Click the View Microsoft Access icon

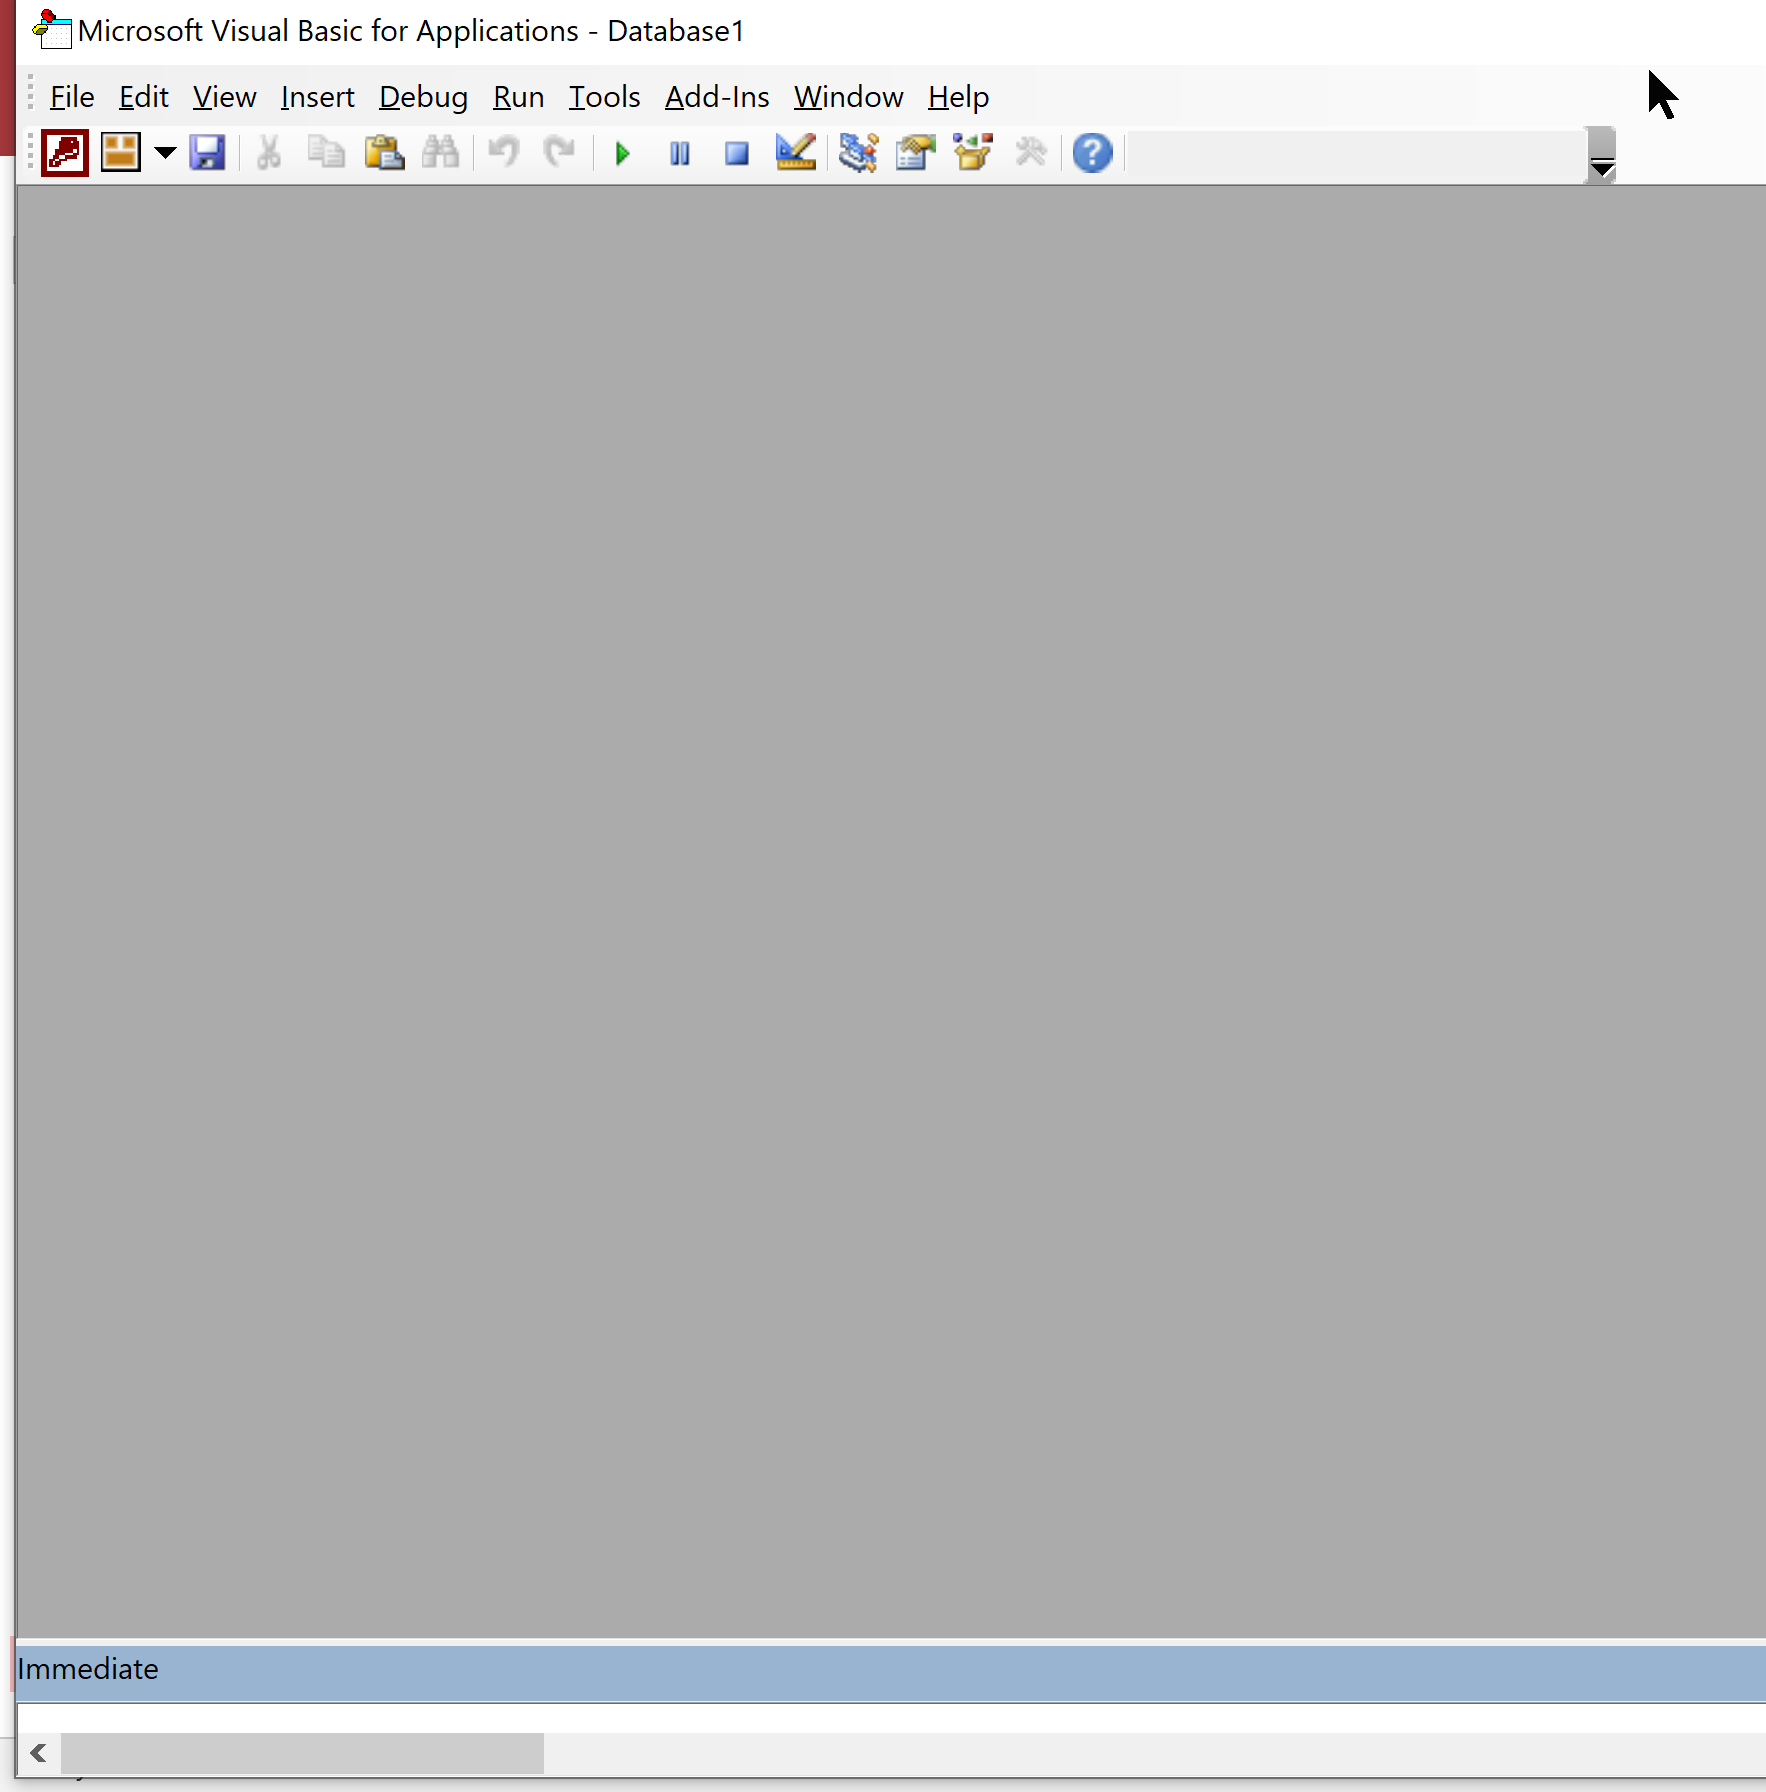point(65,153)
